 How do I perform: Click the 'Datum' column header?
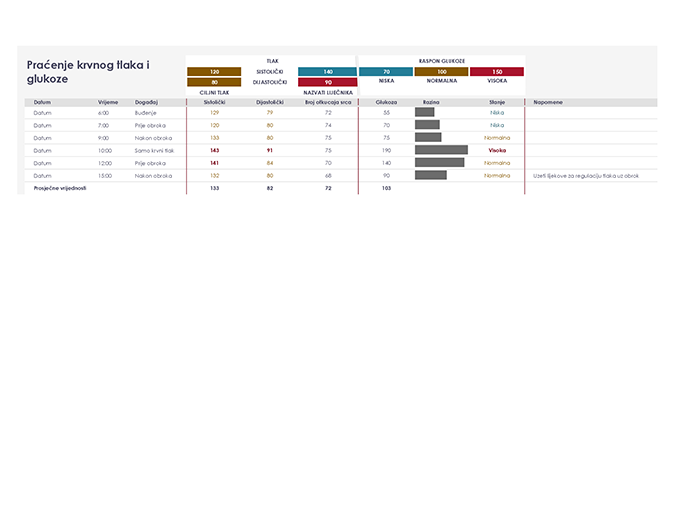coord(42,102)
